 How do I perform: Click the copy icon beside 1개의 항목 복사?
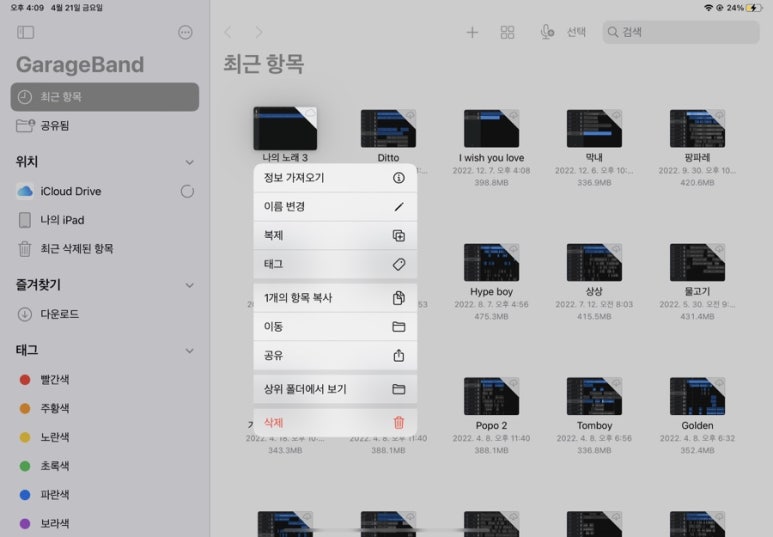click(x=398, y=298)
